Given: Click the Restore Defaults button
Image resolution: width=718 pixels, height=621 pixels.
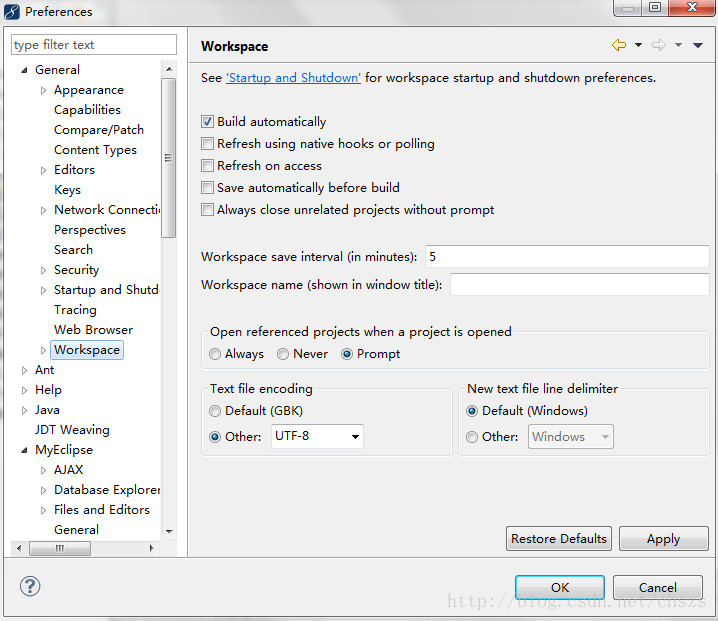Looking at the screenshot, I should (x=559, y=539).
